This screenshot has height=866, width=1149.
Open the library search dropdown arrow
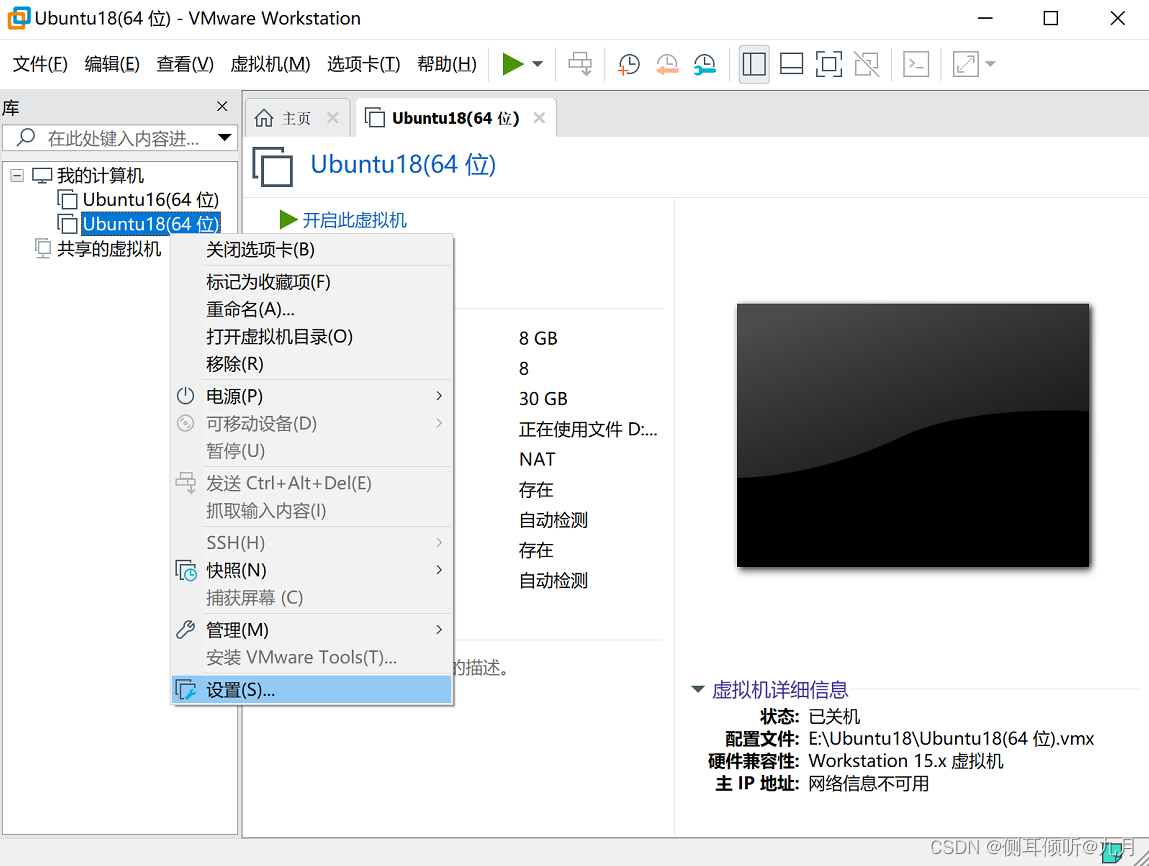pos(224,138)
